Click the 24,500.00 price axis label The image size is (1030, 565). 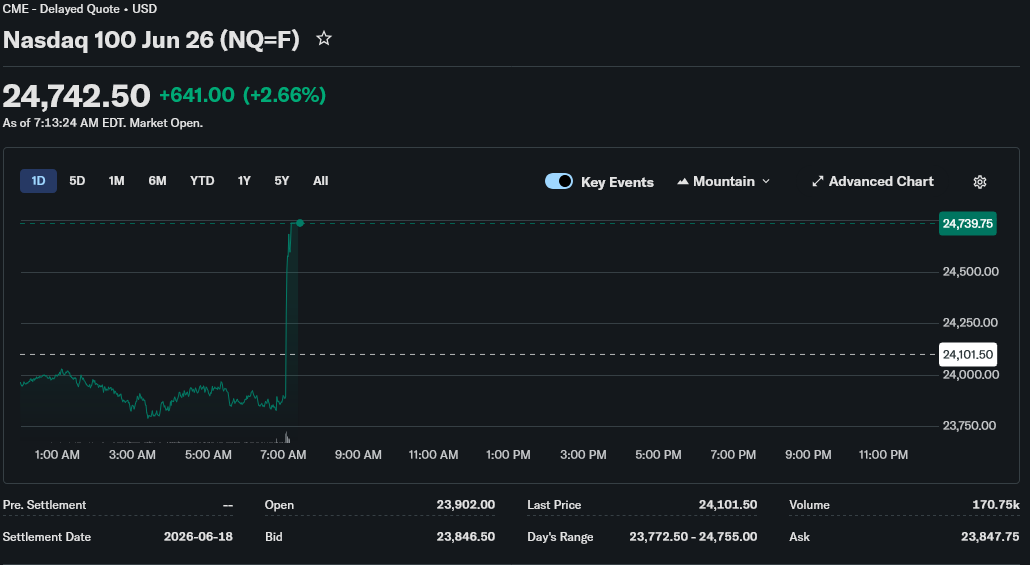pyautogui.click(x=970, y=271)
